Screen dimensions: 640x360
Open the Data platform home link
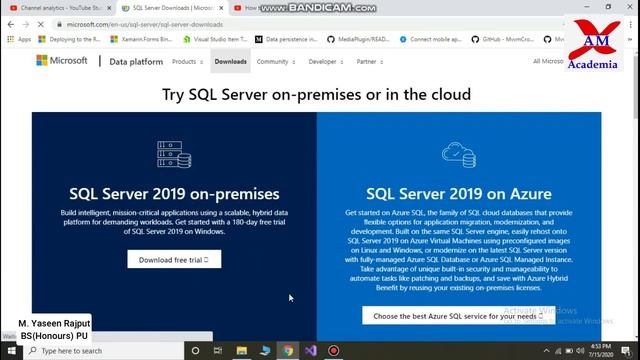click(136, 62)
